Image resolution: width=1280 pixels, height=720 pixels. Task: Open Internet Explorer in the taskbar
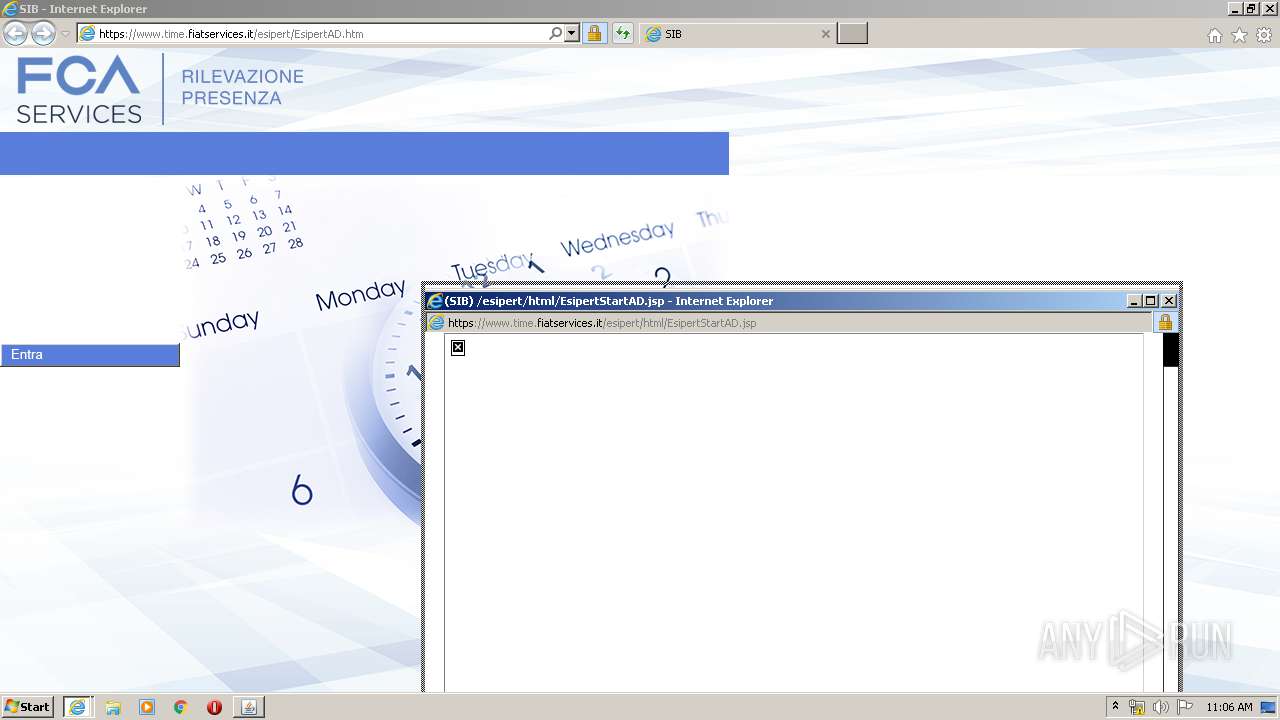tap(78, 707)
